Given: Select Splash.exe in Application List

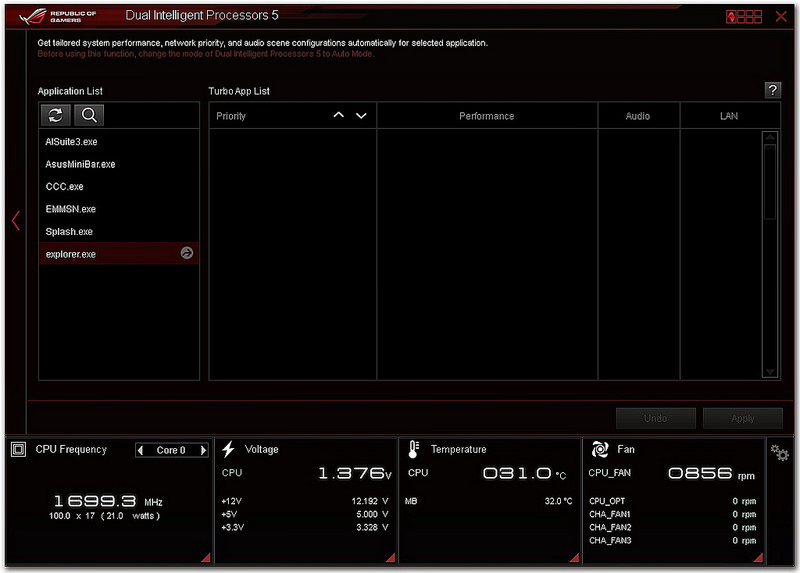Looking at the screenshot, I should 119,232.
